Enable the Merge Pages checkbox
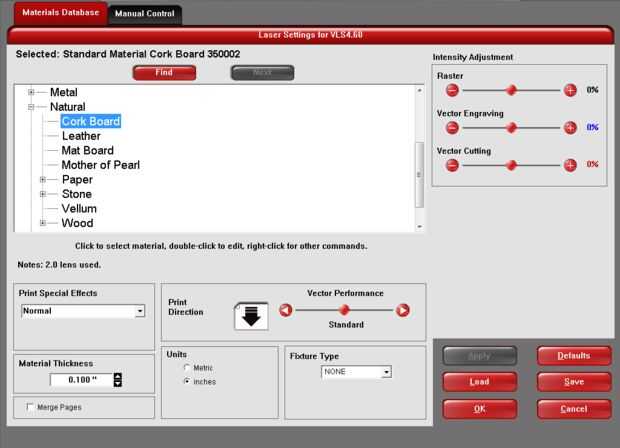Viewport: 620px width, 448px height. (x=30, y=406)
